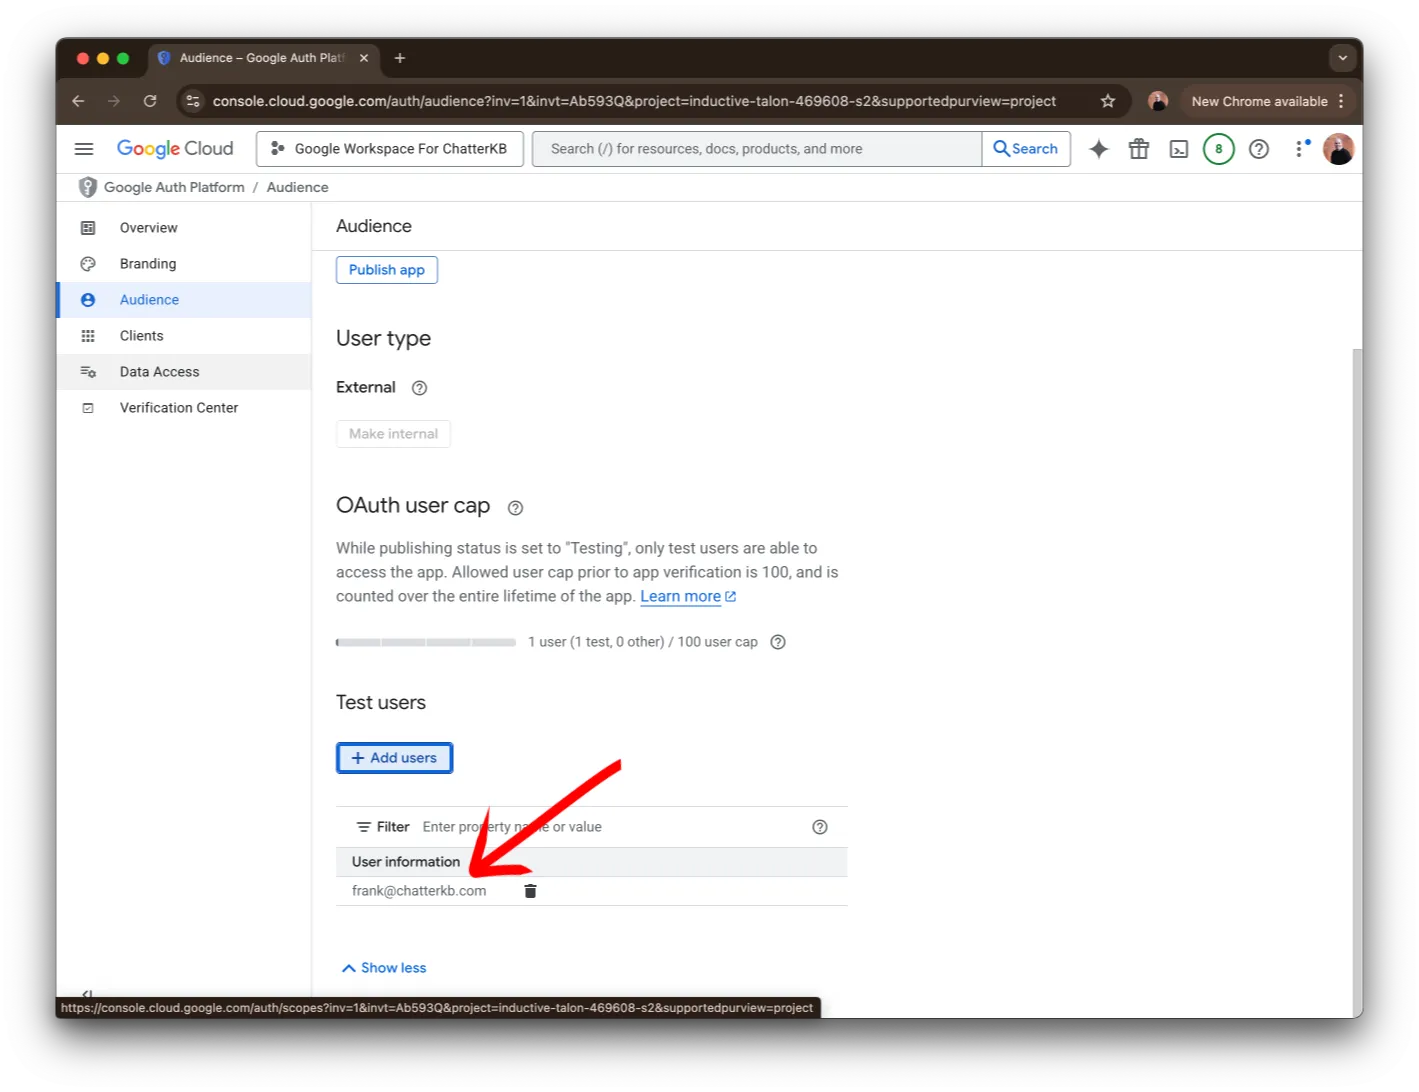Select Data Access in sidebar
The image size is (1419, 1092).
184,372
